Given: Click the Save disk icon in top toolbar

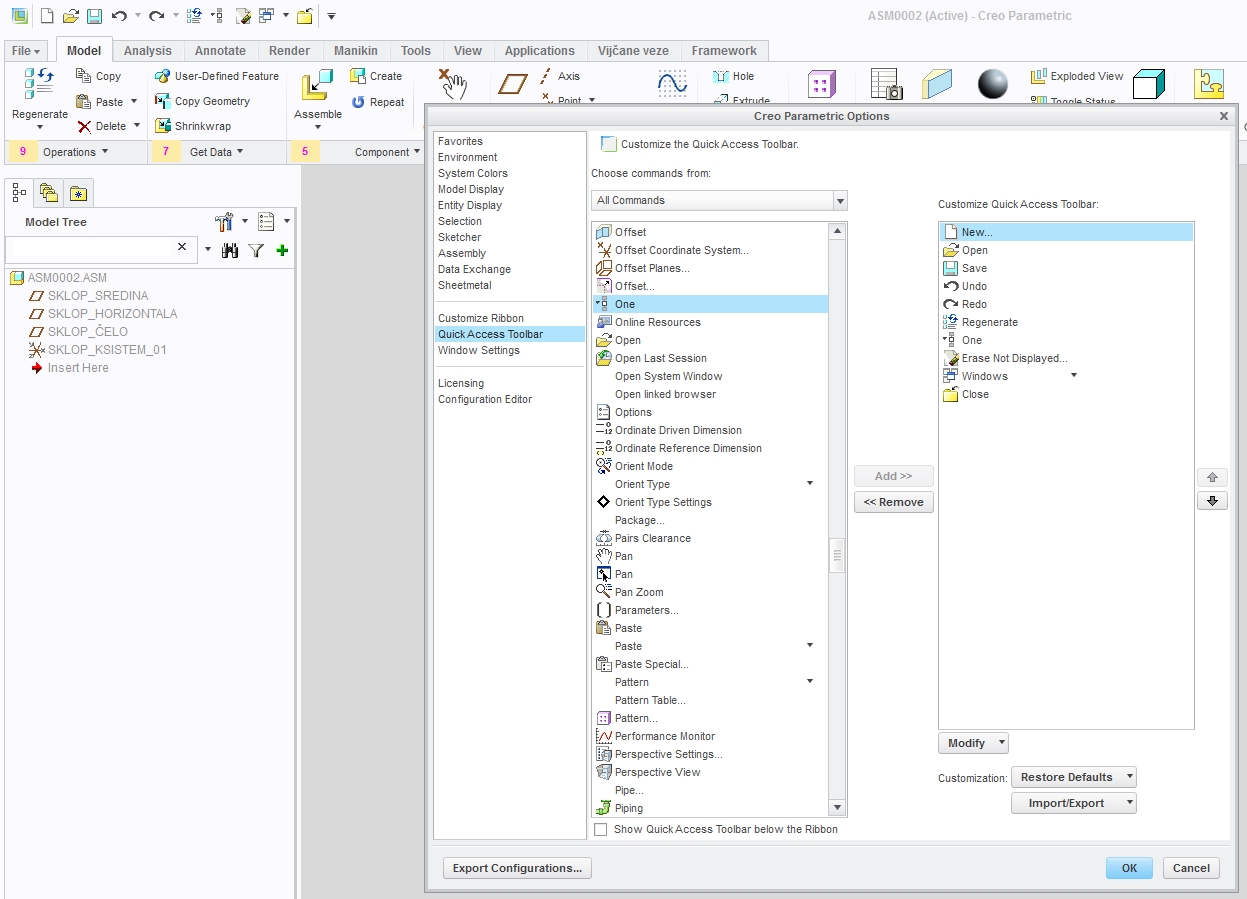Looking at the screenshot, I should pyautogui.click(x=94, y=16).
